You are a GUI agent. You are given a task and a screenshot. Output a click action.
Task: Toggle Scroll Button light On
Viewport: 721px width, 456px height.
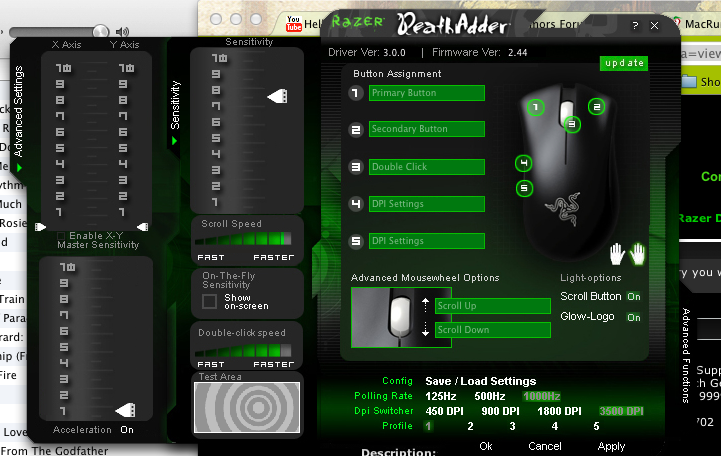point(634,296)
